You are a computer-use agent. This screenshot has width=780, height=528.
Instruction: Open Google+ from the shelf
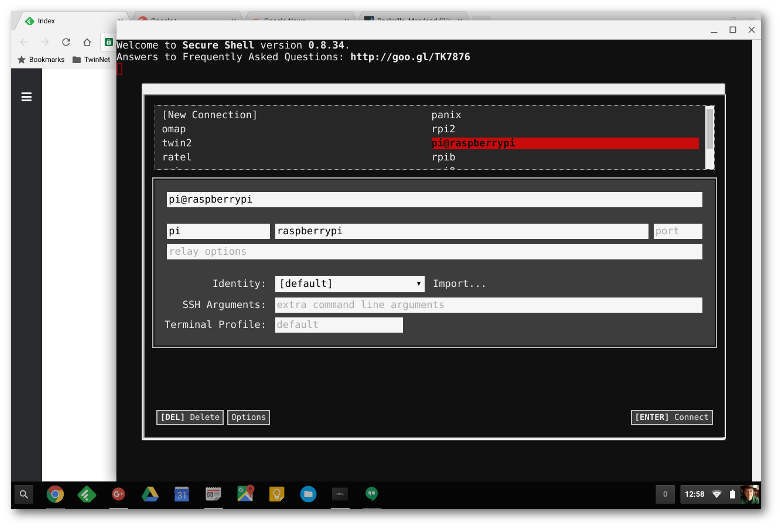118,494
